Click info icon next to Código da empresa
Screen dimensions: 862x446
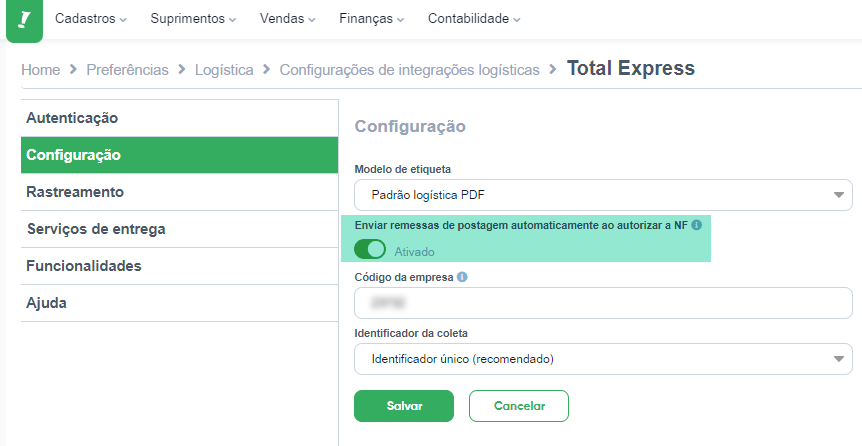tap(462, 277)
